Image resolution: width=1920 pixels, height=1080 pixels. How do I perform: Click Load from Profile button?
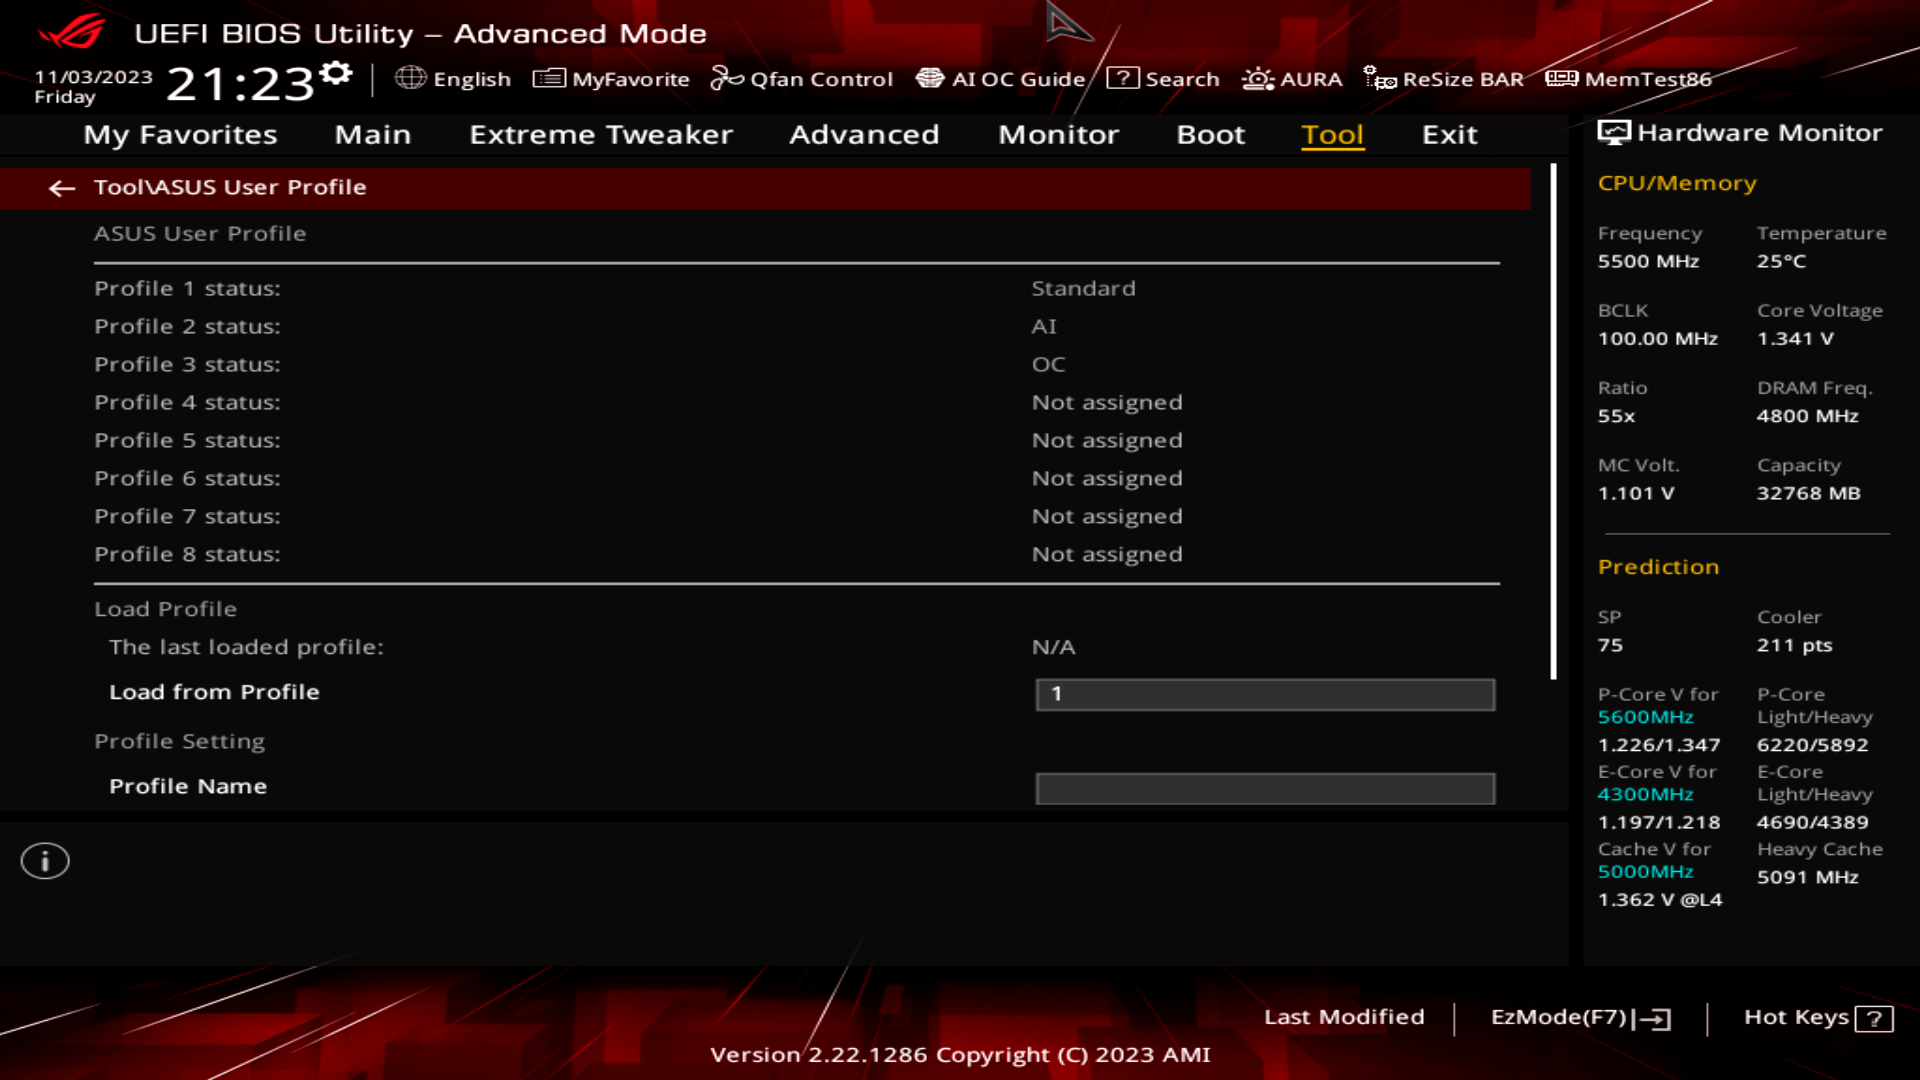tap(214, 691)
